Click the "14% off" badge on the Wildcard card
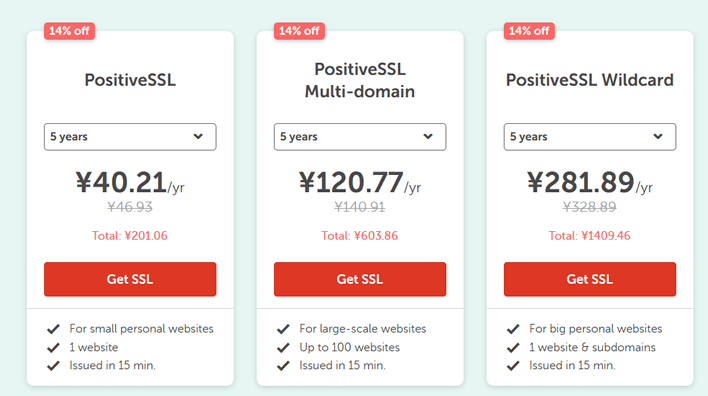Viewport: 708px width, 396px height. point(529,31)
